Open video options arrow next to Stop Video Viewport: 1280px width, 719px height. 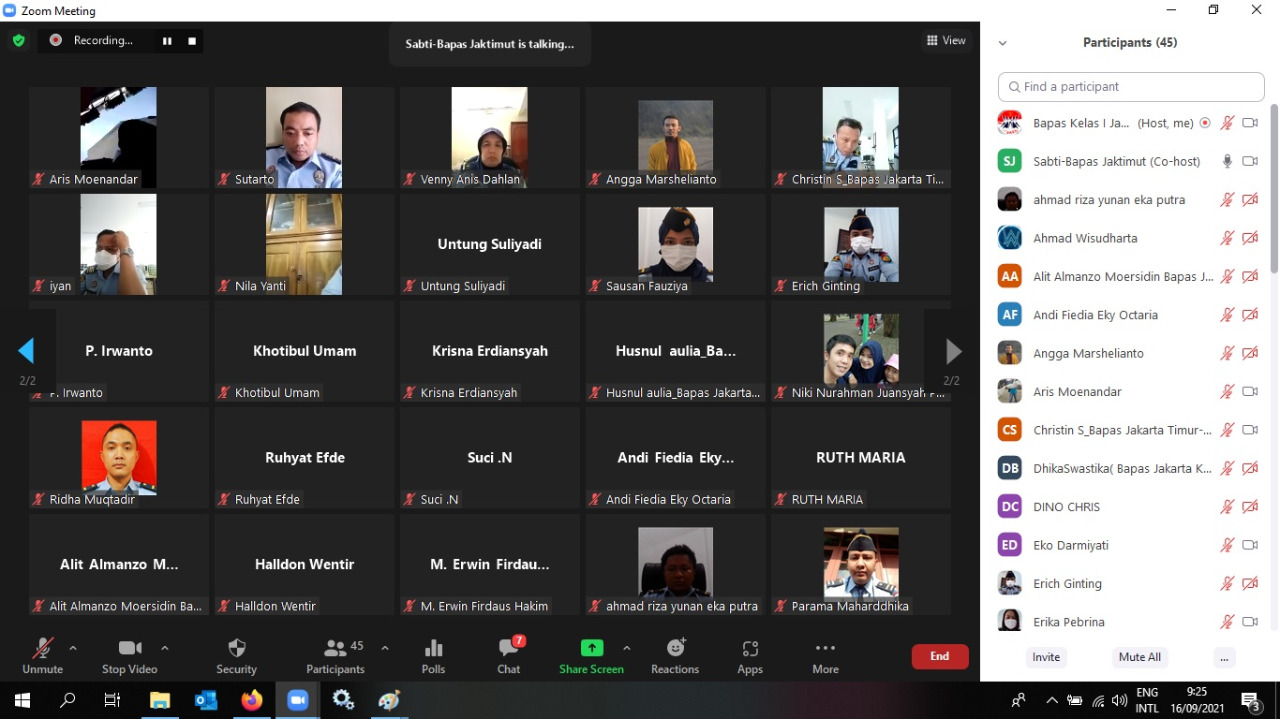(x=165, y=648)
